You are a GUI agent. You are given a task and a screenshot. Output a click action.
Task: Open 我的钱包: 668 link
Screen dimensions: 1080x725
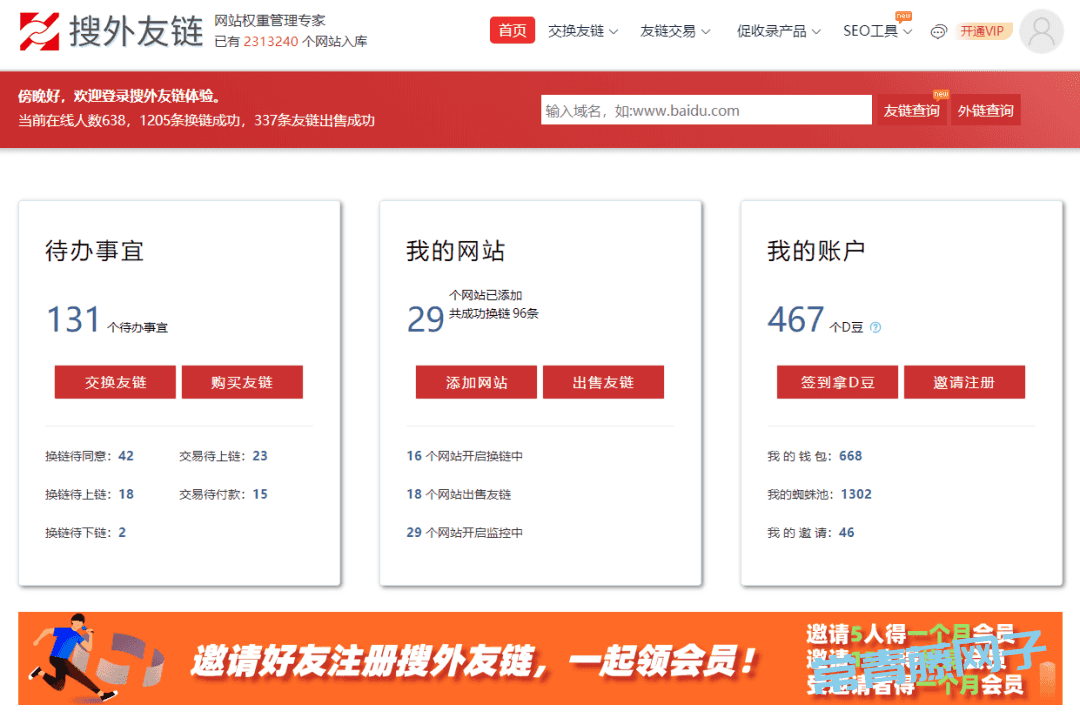[814, 456]
